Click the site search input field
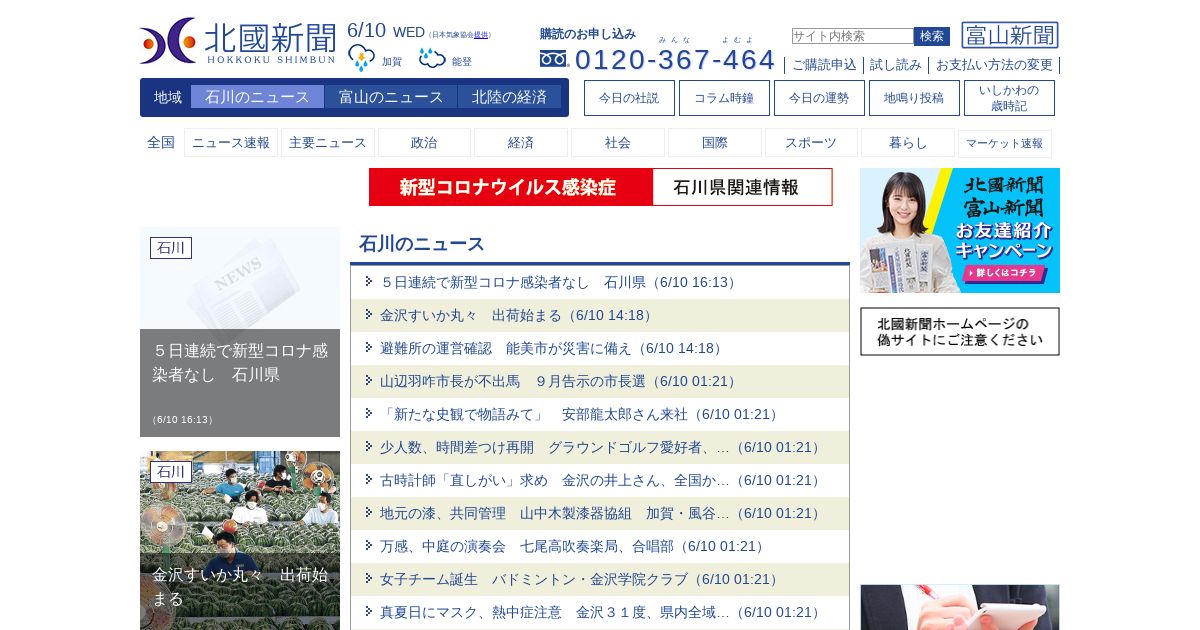 point(852,36)
